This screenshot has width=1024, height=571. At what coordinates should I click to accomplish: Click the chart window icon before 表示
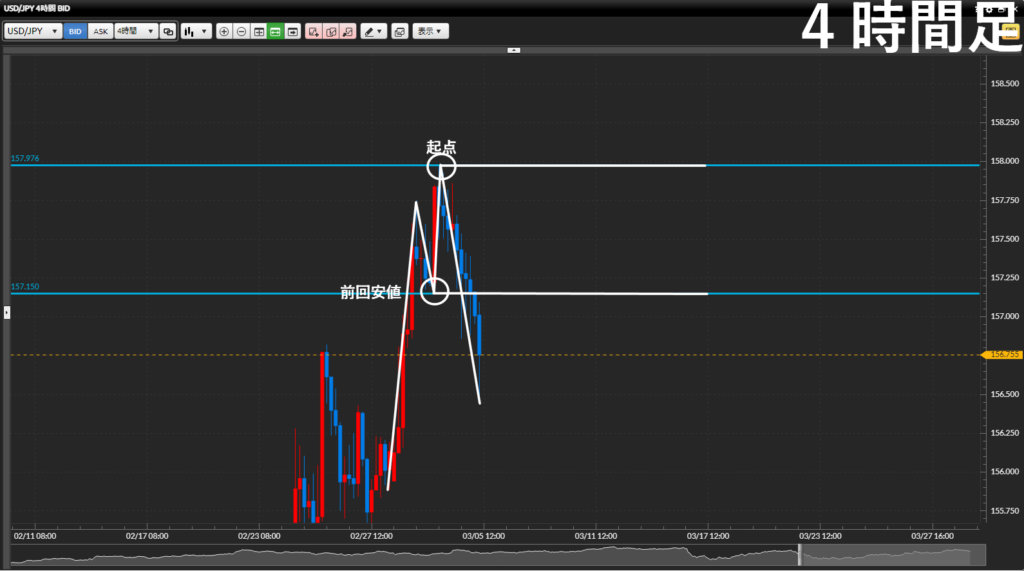tap(399, 31)
